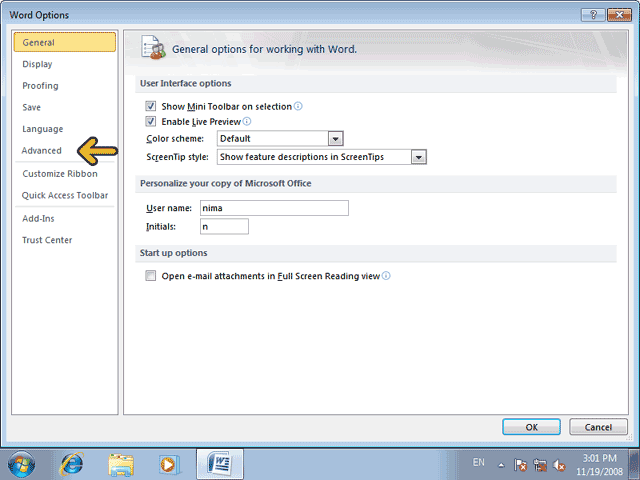Open the network status tray icon
This screenshot has width=640, height=480.
coord(540,465)
